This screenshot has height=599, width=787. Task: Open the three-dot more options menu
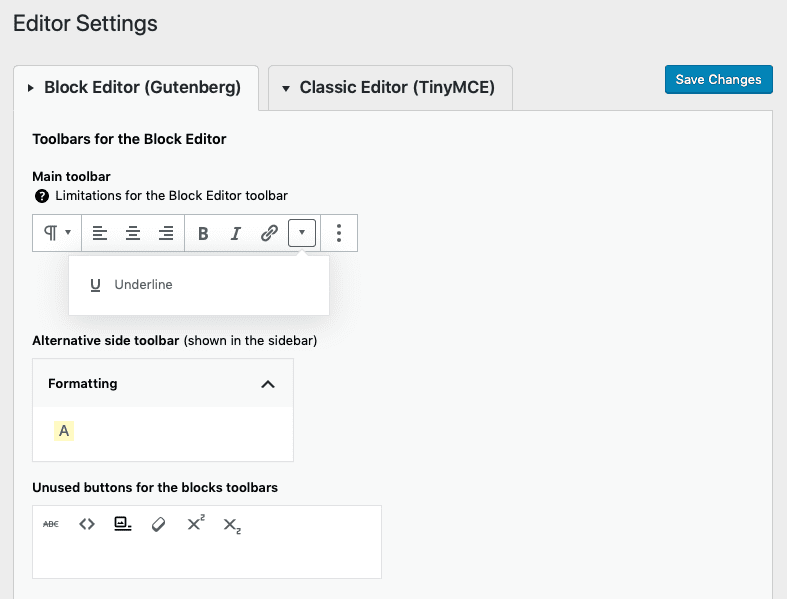[339, 233]
